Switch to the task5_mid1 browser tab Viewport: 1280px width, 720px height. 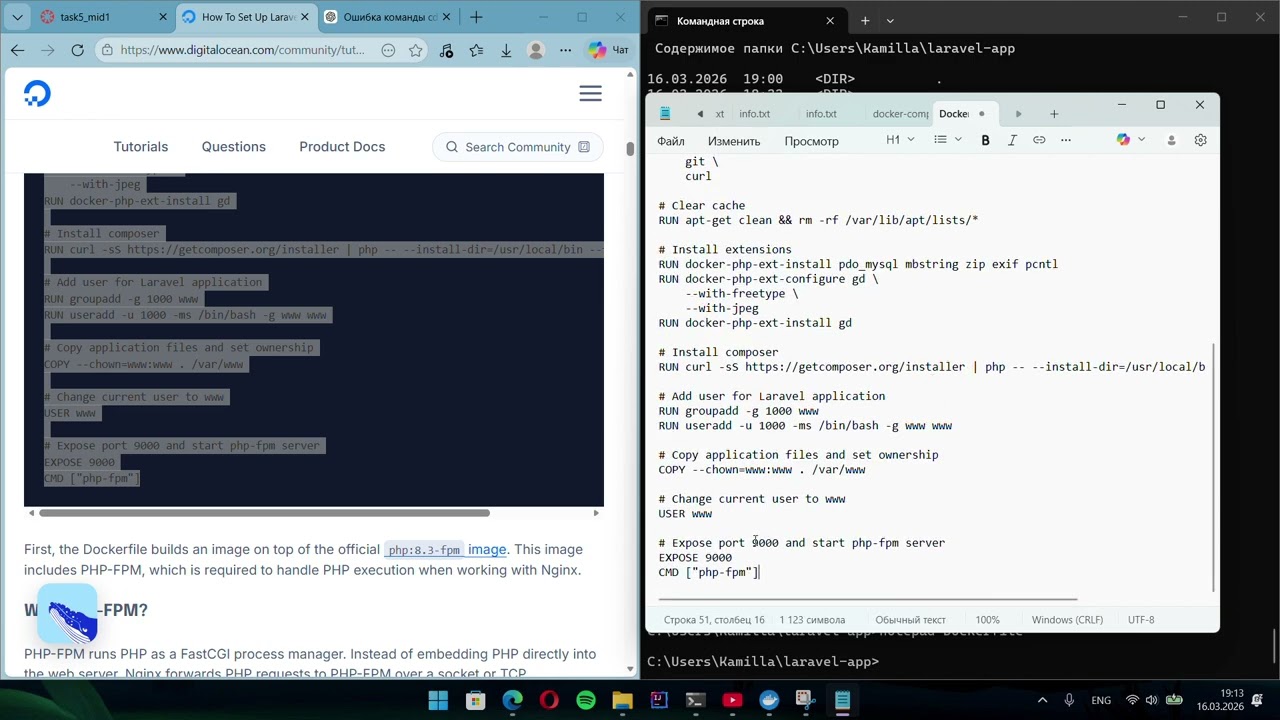[100, 17]
